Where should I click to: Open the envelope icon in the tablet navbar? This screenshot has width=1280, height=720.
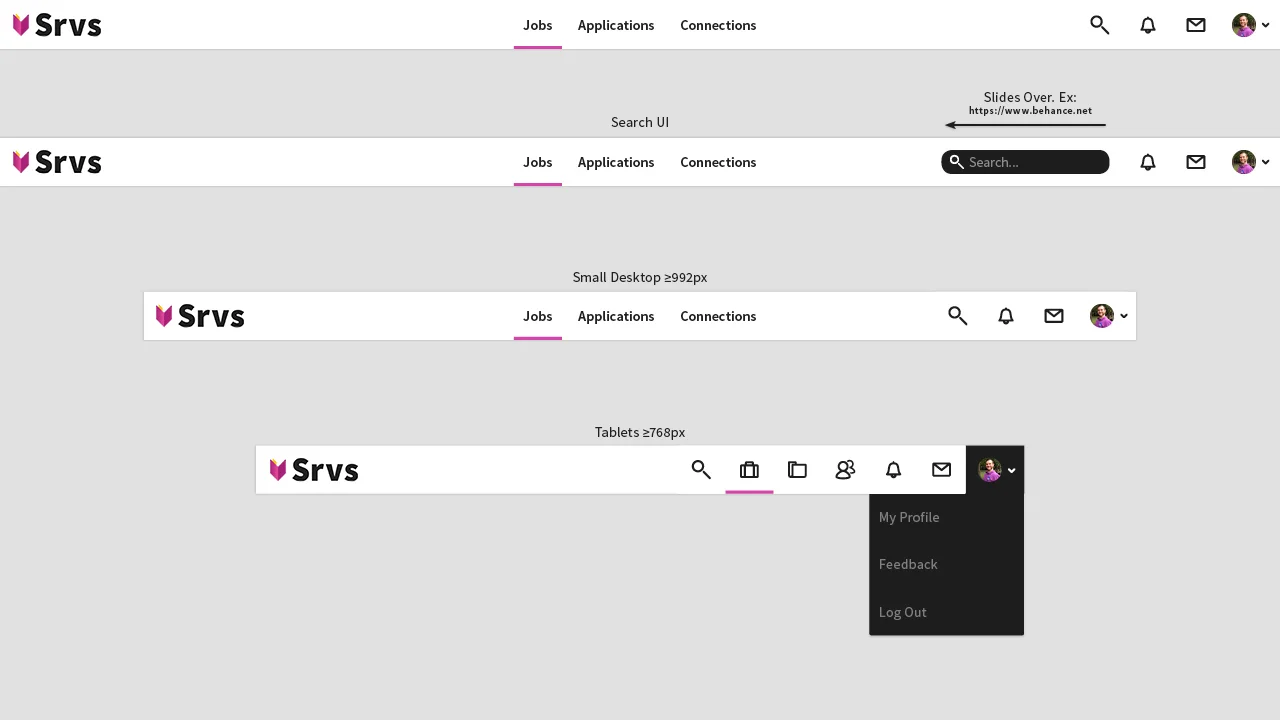[941, 470]
